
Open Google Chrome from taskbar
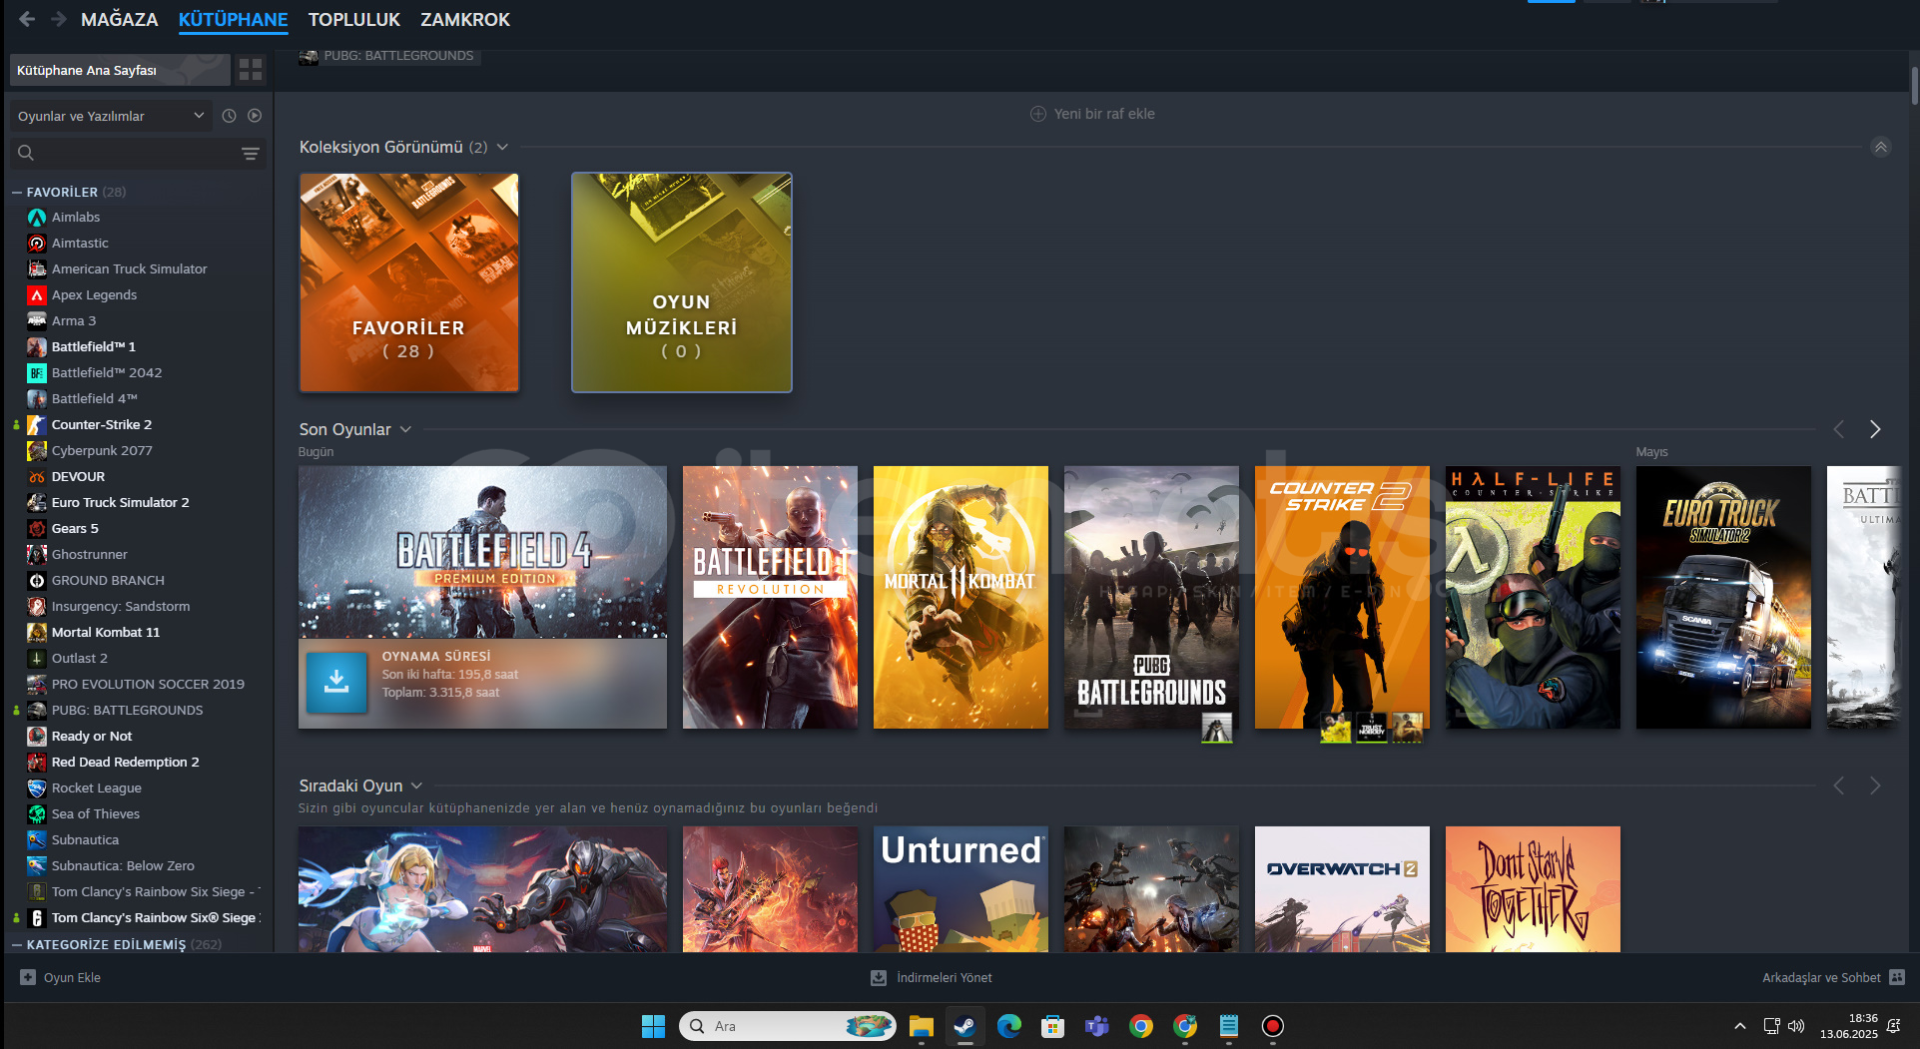click(1141, 1026)
